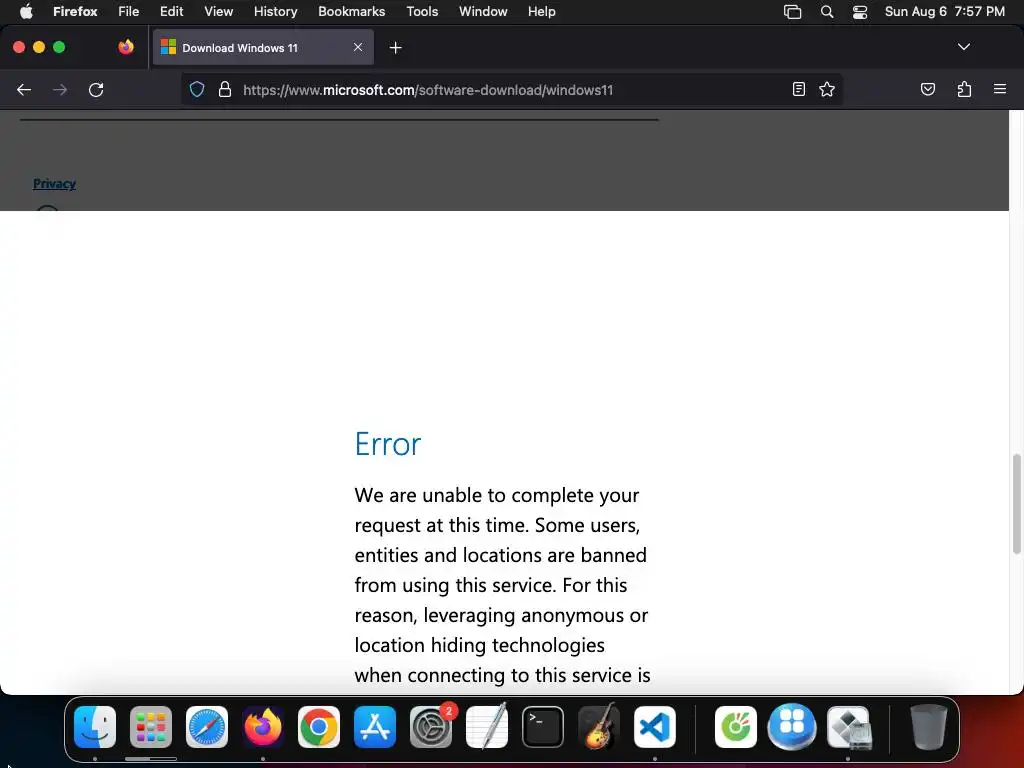
Task: Open Launchpad from the Dock
Action: click(151, 727)
